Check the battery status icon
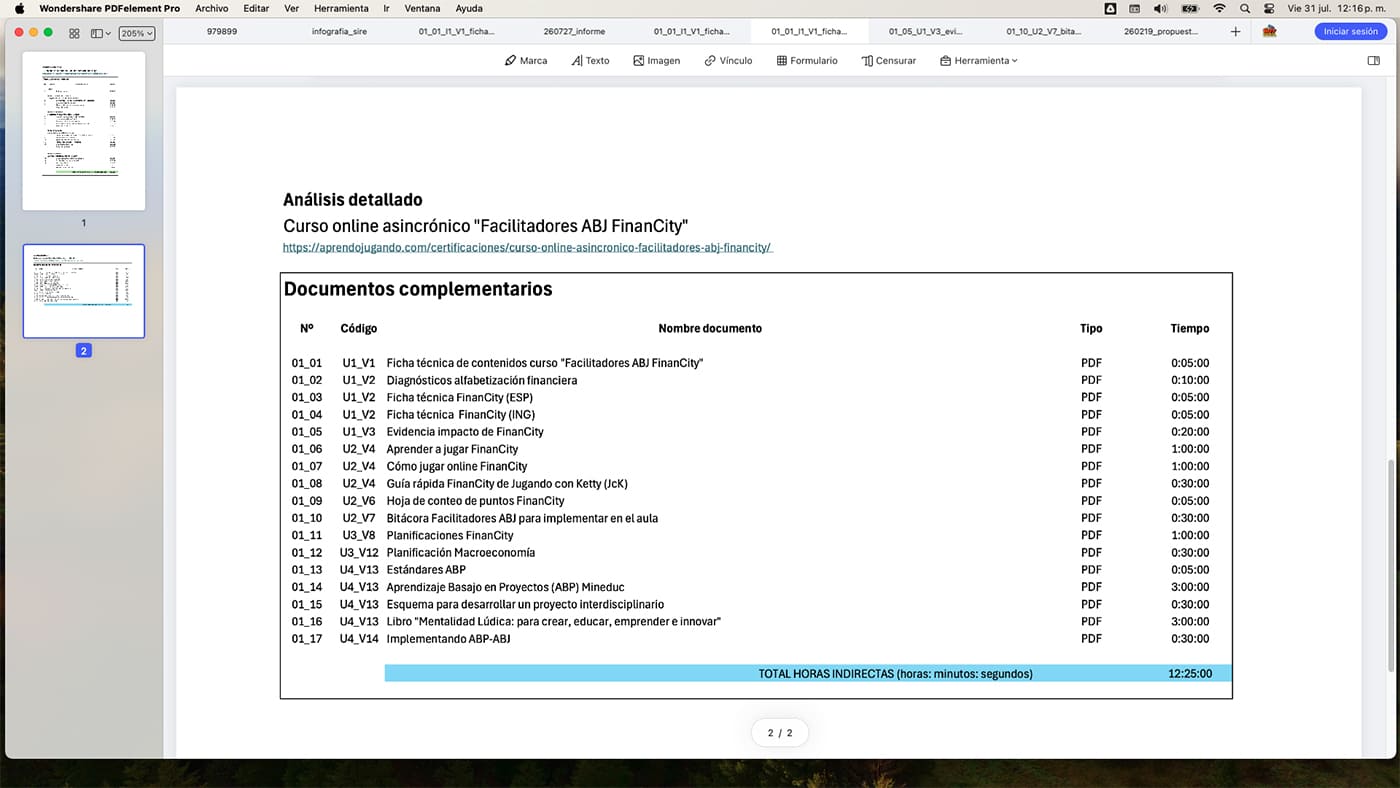The image size is (1400, 788). (x=1190, y=8)
